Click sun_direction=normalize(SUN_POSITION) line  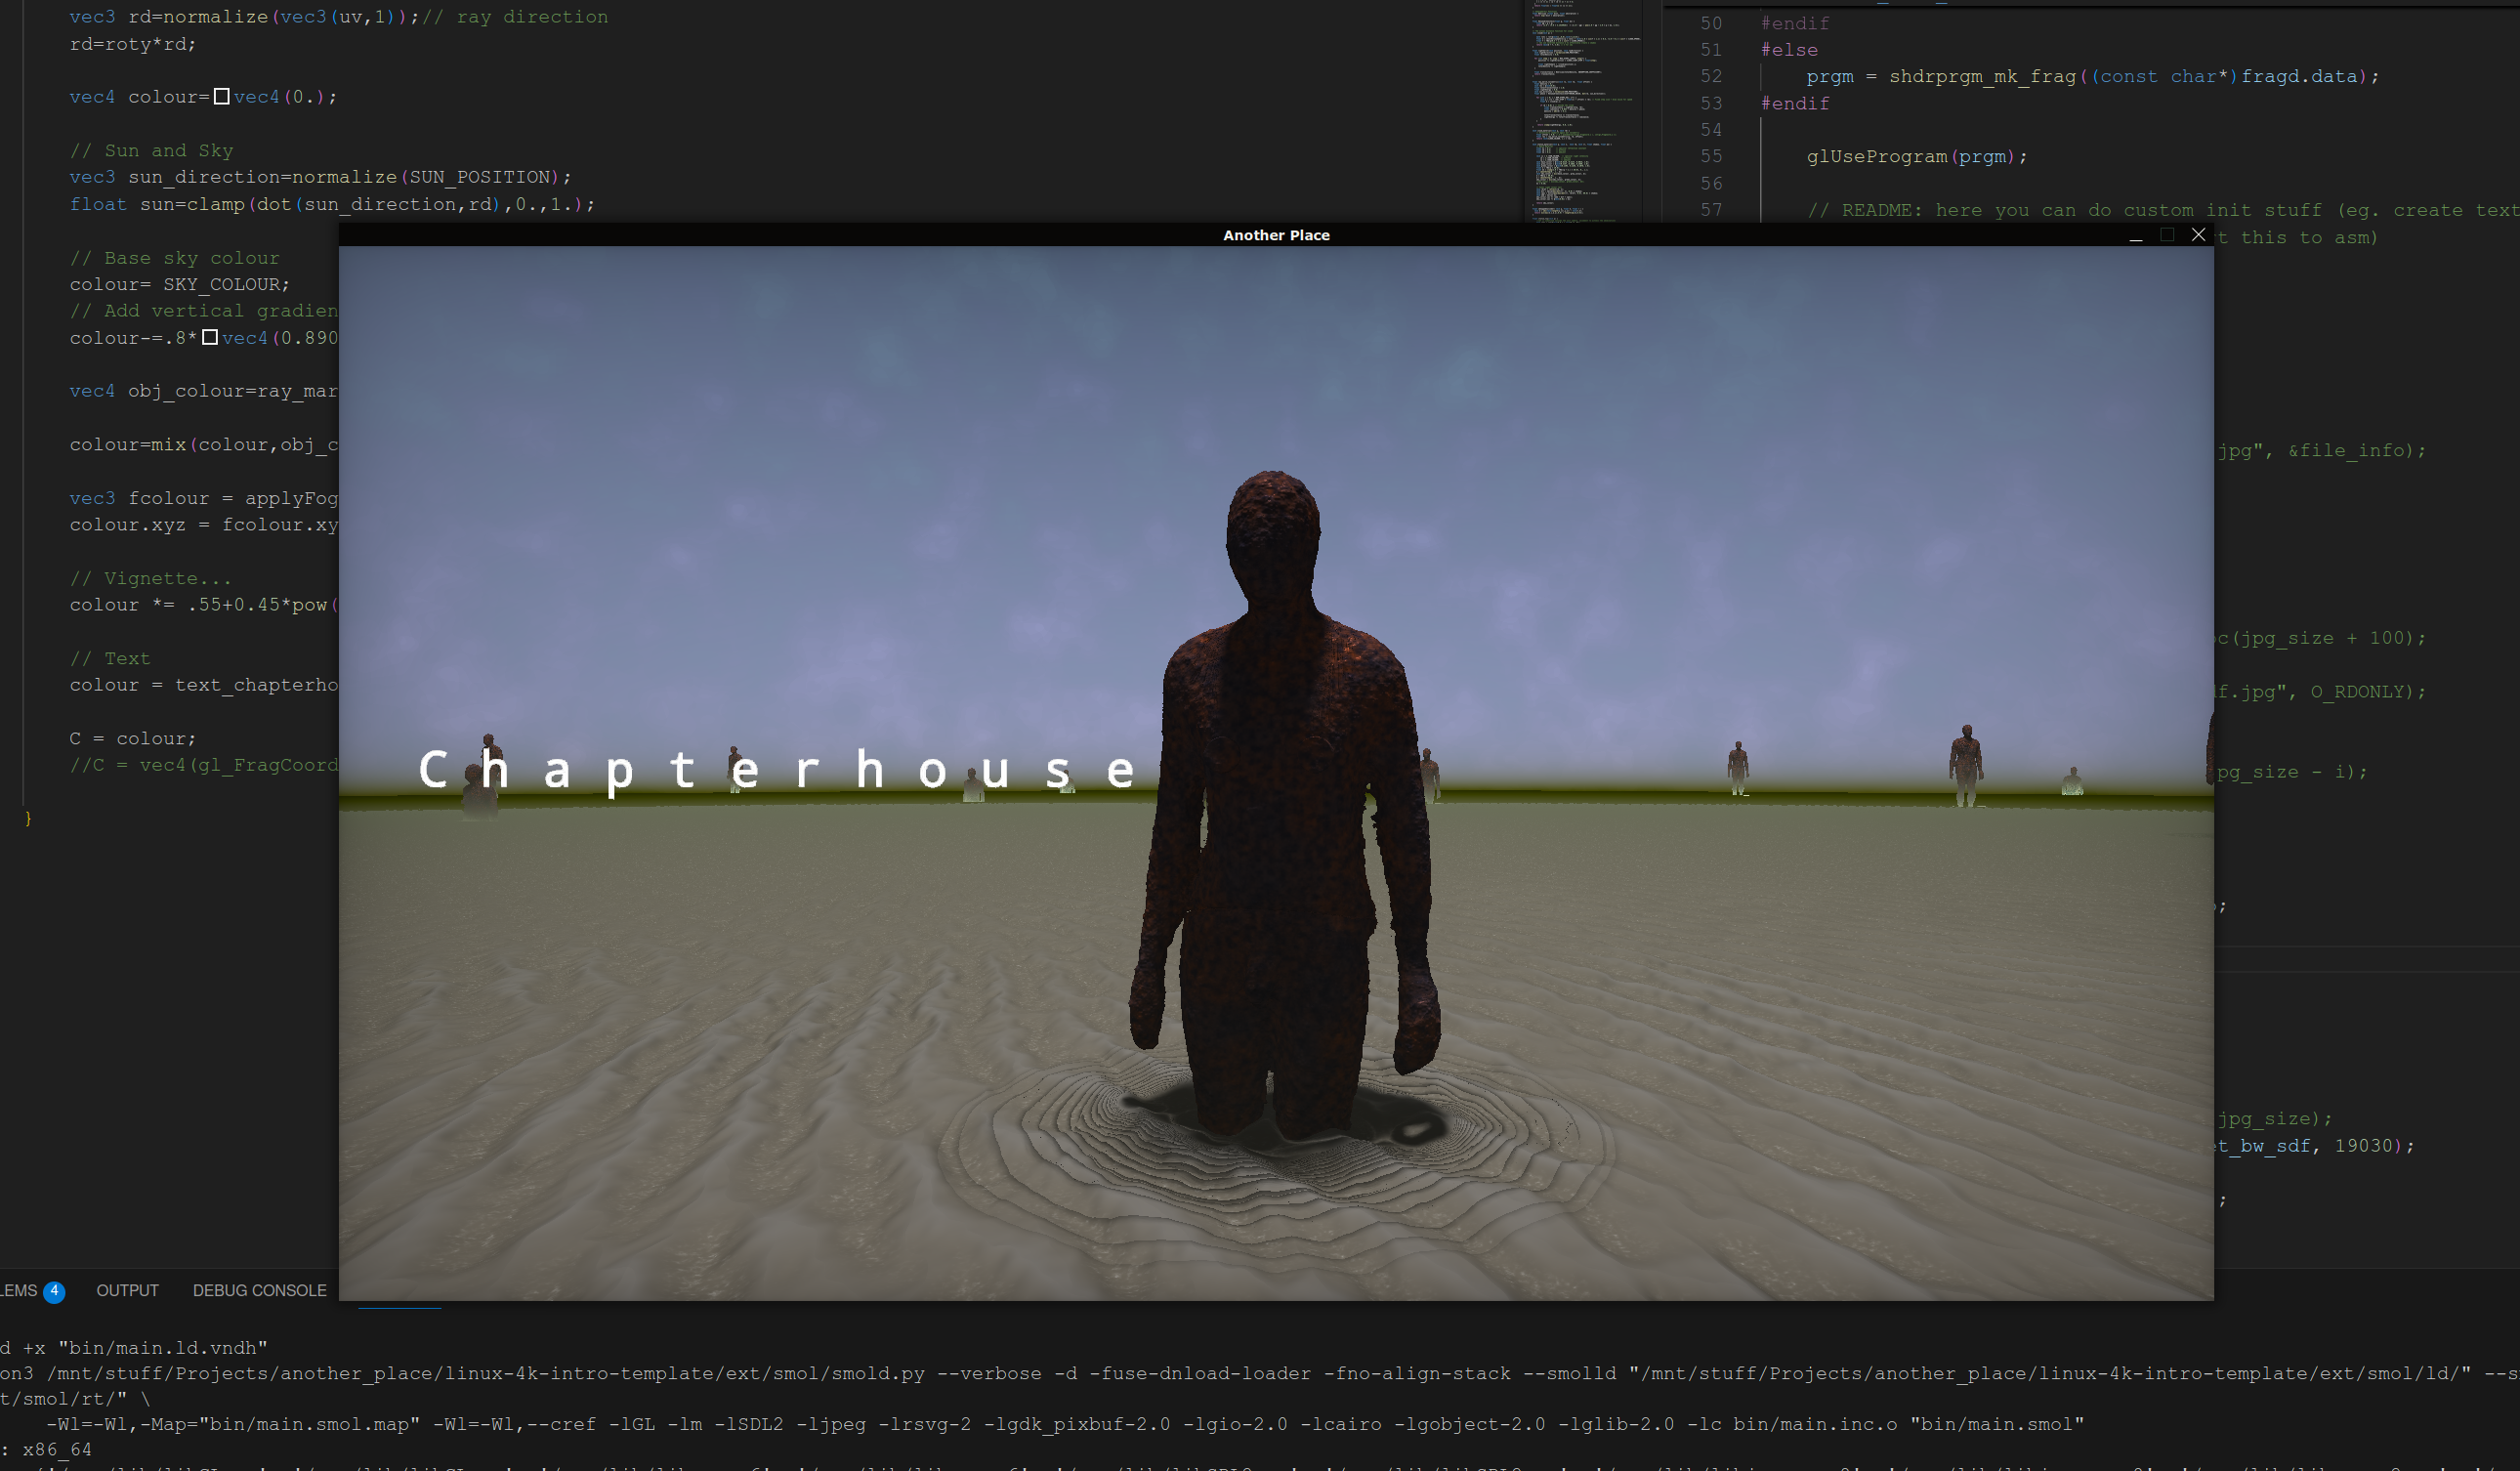click(320, 177)
